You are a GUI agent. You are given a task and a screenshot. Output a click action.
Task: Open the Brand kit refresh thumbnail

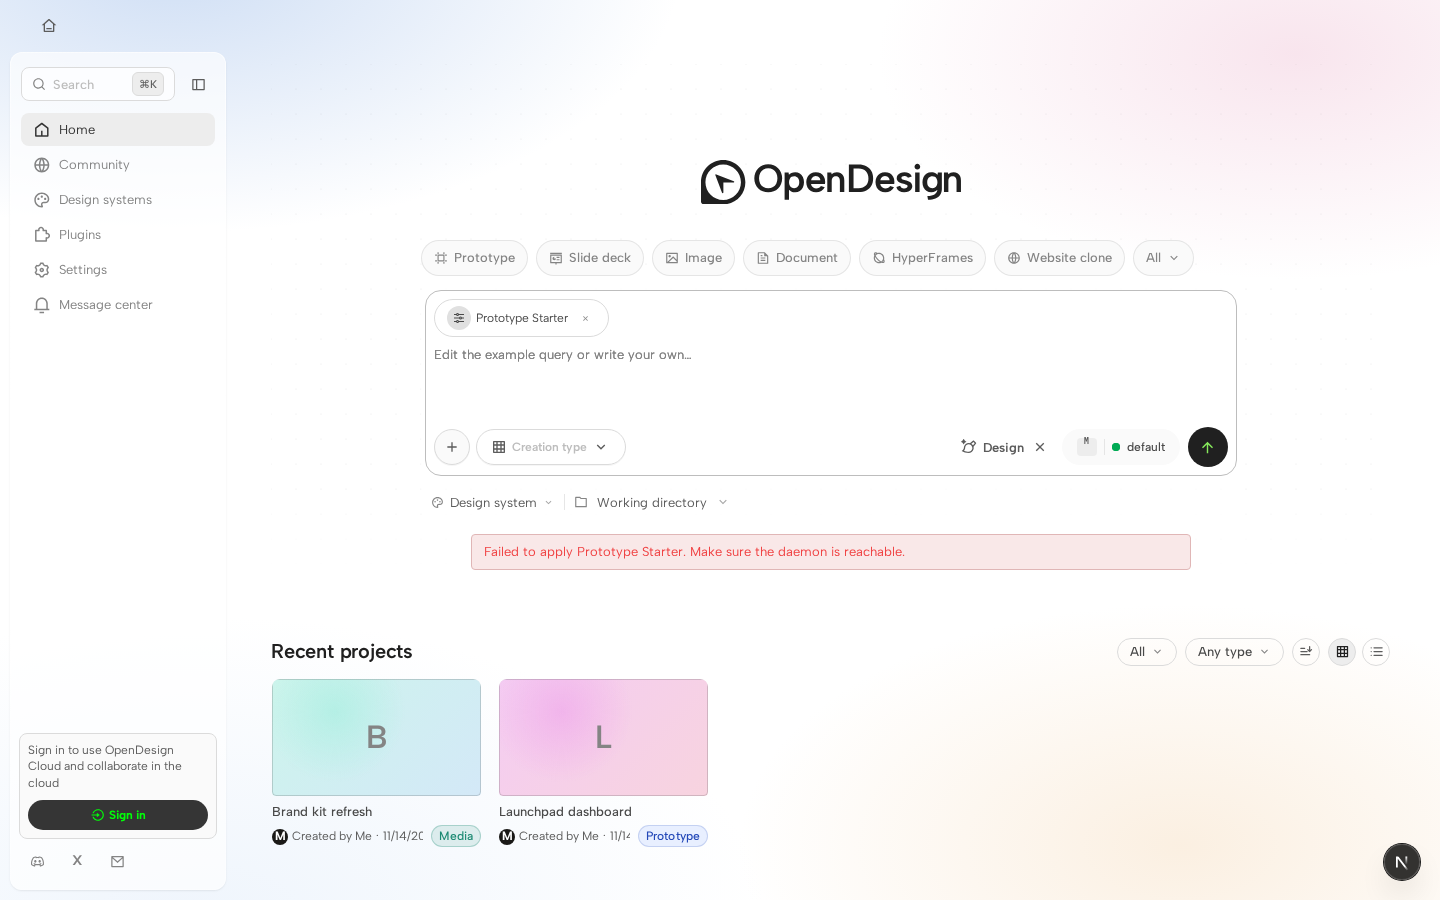coord(376,738)
